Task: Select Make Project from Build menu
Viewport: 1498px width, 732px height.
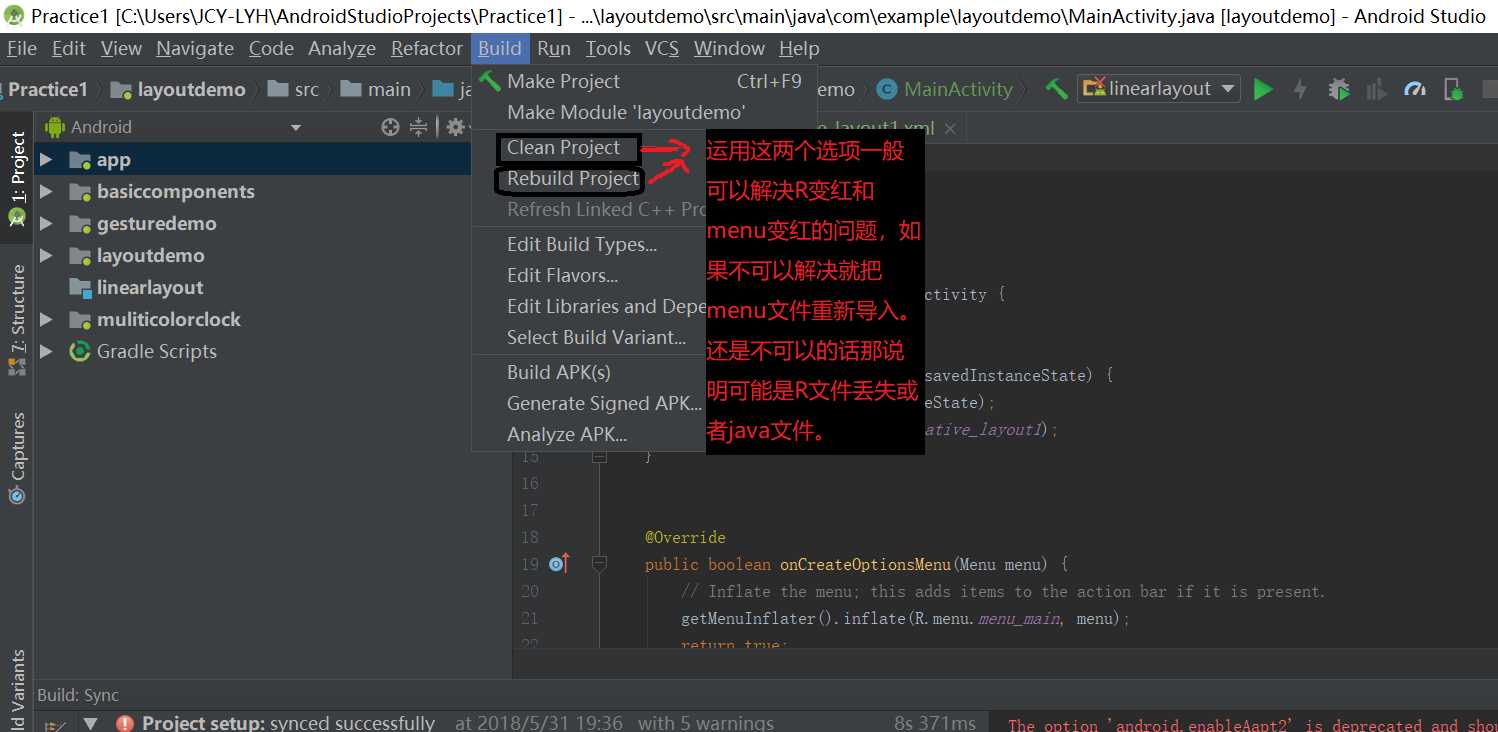Action: click(x=644, y=81)
